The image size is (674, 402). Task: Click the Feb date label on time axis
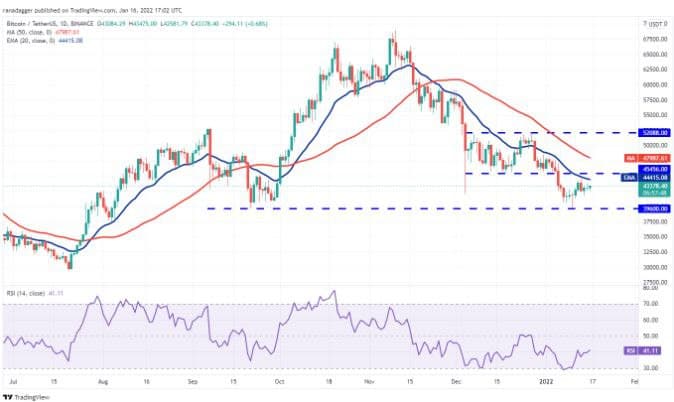tap(634, 381)
